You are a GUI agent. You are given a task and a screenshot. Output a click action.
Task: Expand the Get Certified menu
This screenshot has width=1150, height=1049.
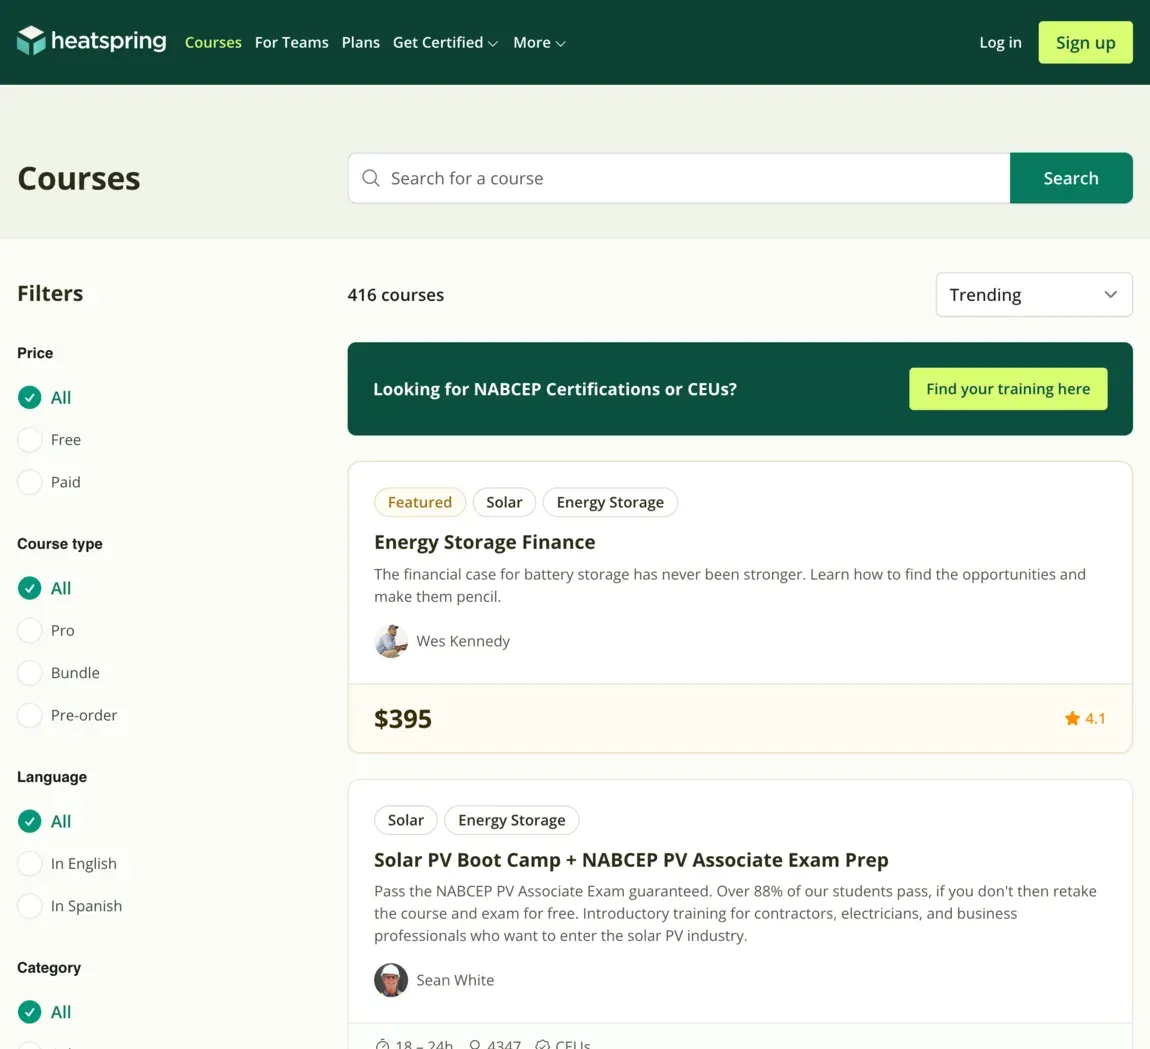445,43
